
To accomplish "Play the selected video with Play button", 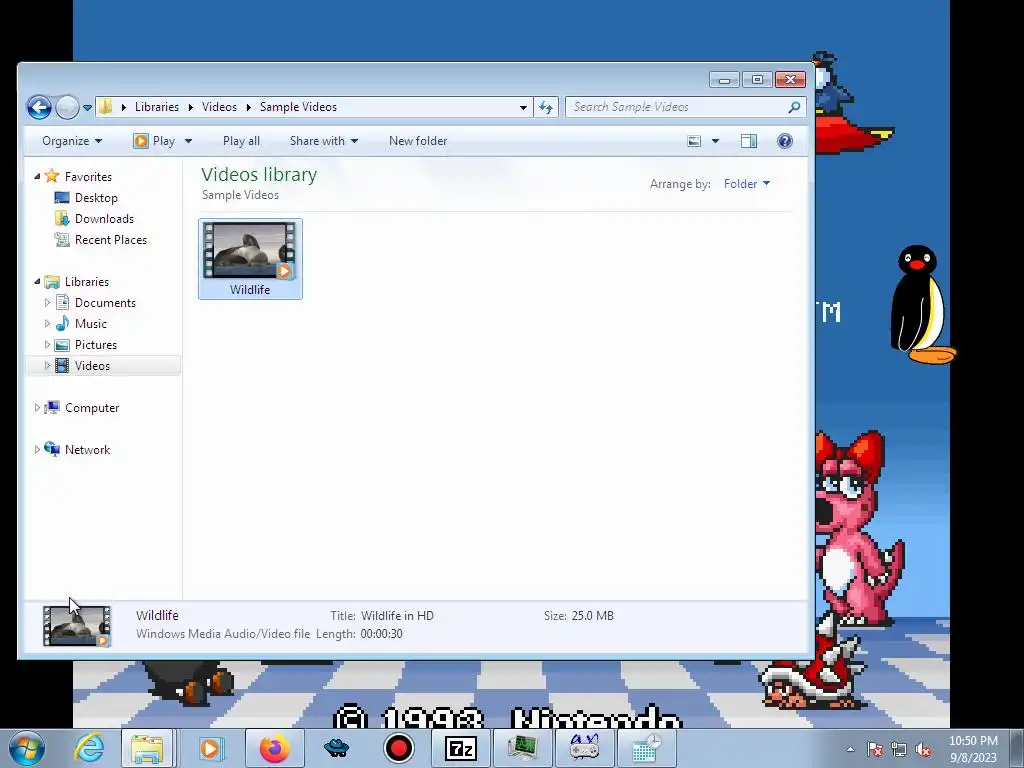I will click(155, 141).
